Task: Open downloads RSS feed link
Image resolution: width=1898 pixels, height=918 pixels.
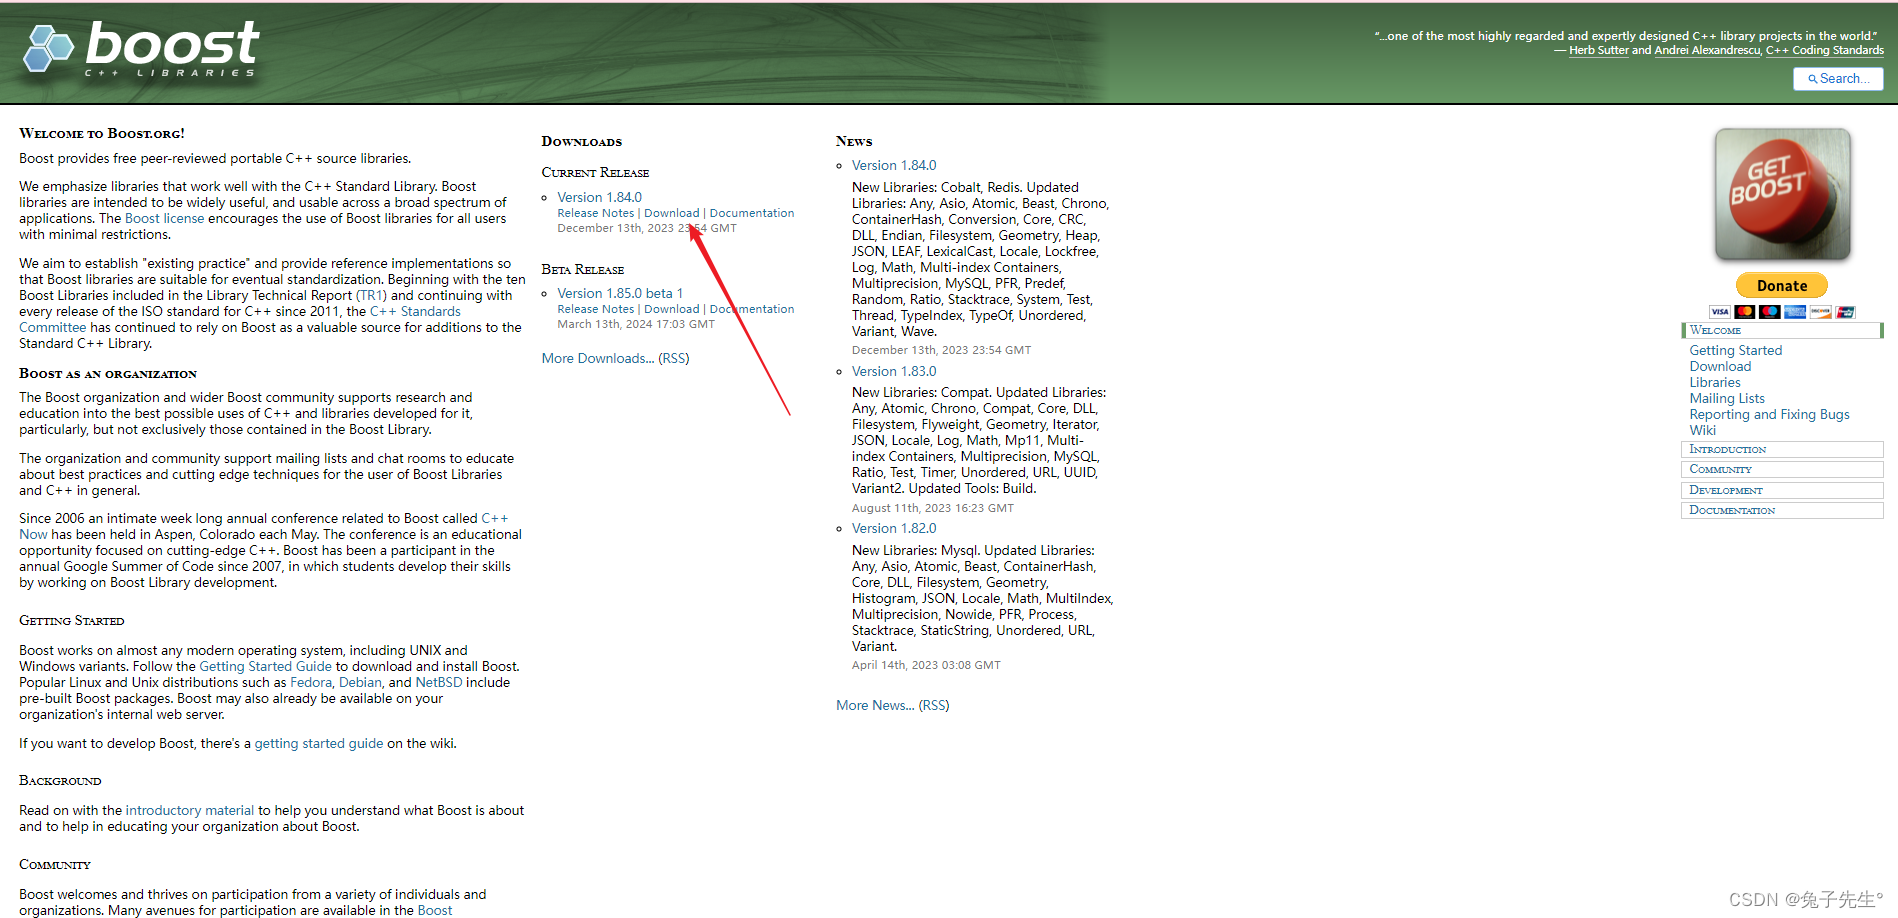Action: (x=674, y=358)
